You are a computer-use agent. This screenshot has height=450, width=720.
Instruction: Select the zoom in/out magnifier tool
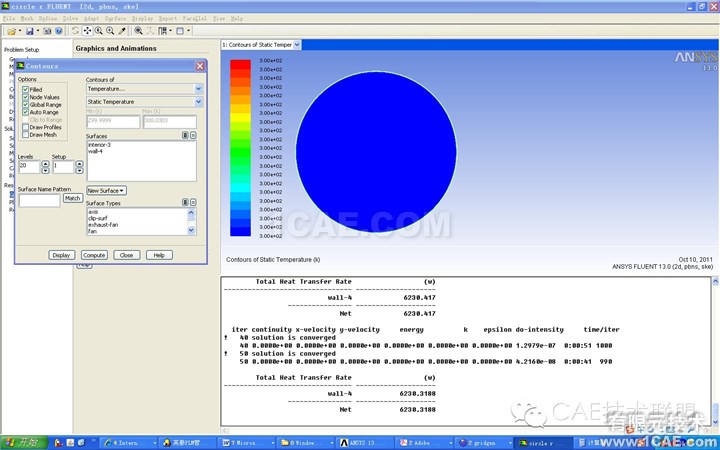pyautogui.click(x=98, y=31)
